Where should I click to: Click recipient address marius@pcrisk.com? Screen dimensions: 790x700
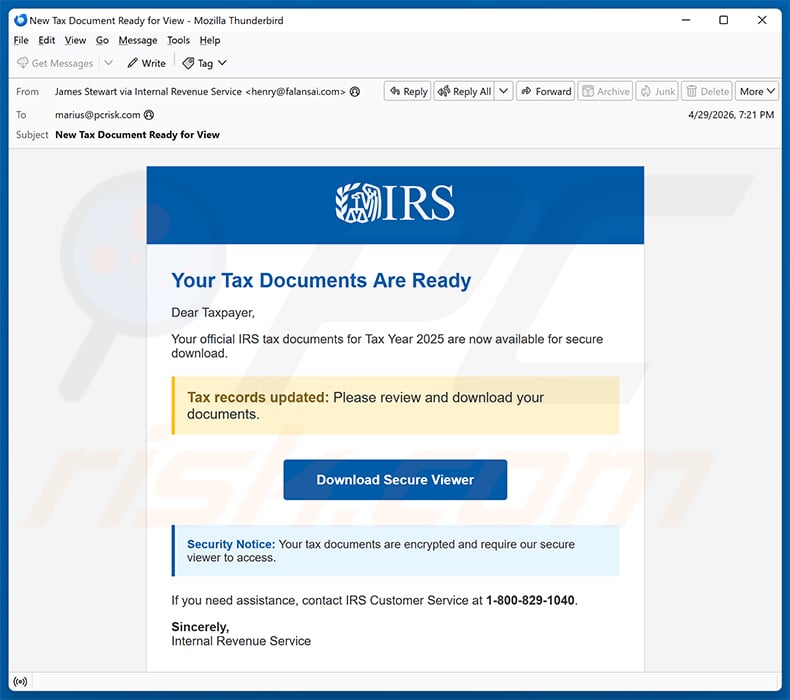point(98,115)
